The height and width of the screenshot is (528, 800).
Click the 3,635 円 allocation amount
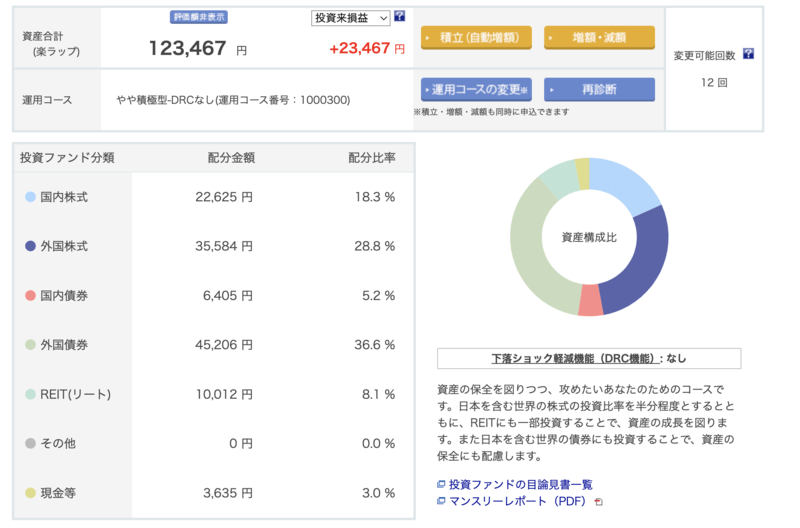228,493
